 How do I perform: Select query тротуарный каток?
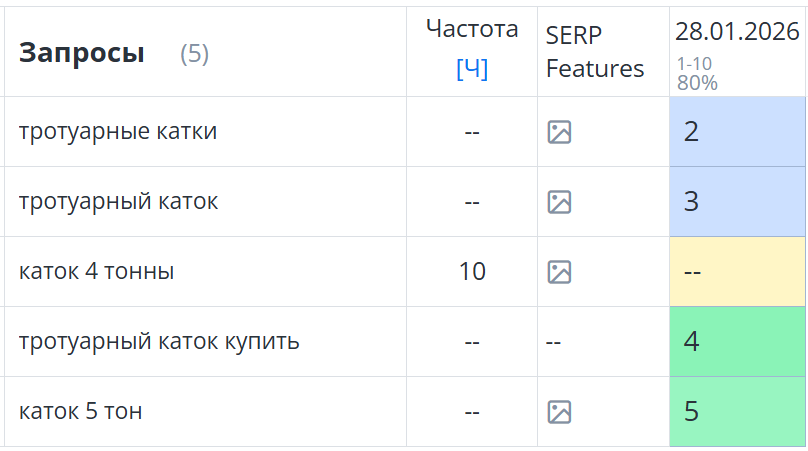point(118,202)
